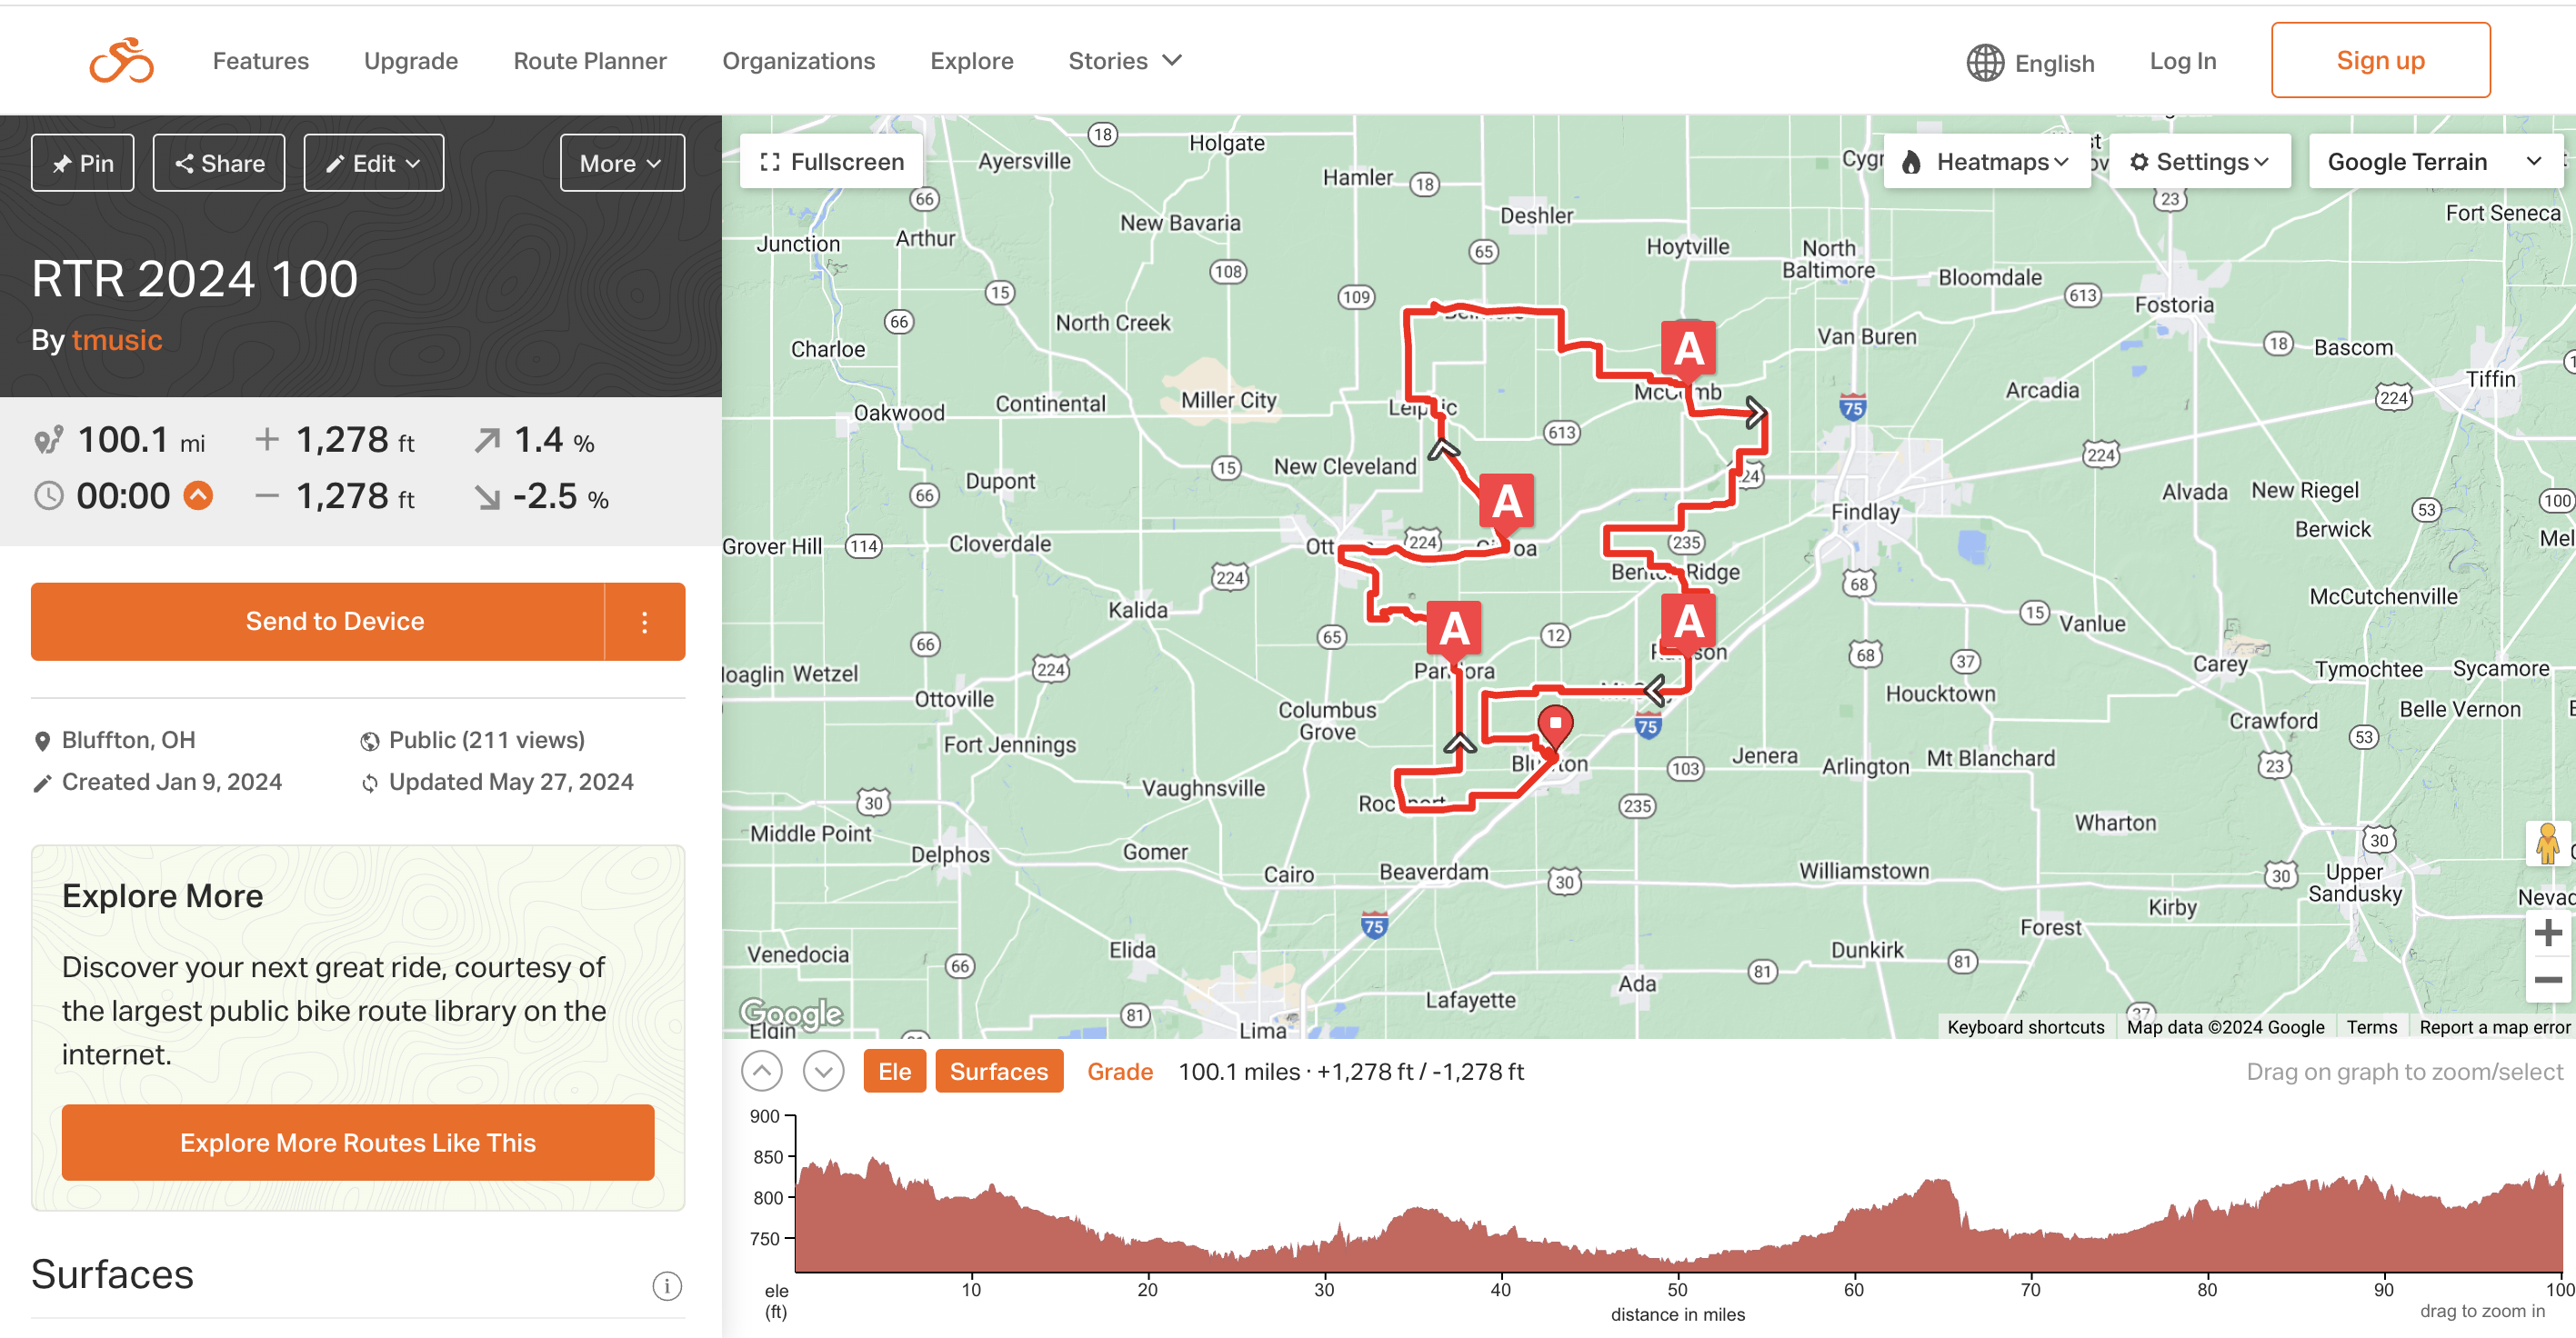Viewport: 2576px width, 1338px height.
Task: Open the Features page
Action: pos(260,61)
